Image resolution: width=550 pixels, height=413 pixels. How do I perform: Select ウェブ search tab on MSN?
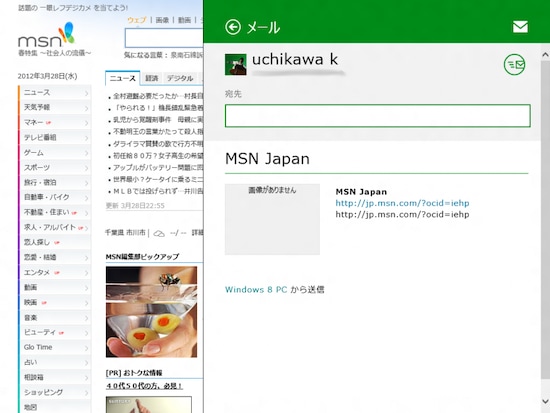pyautogui.click(x=136, y=20)
